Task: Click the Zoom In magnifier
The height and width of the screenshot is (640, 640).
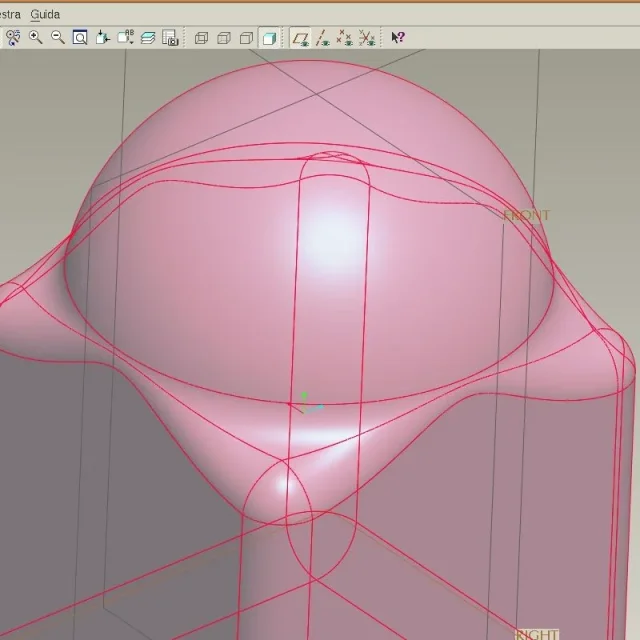Action: click(x=36, y=38)
